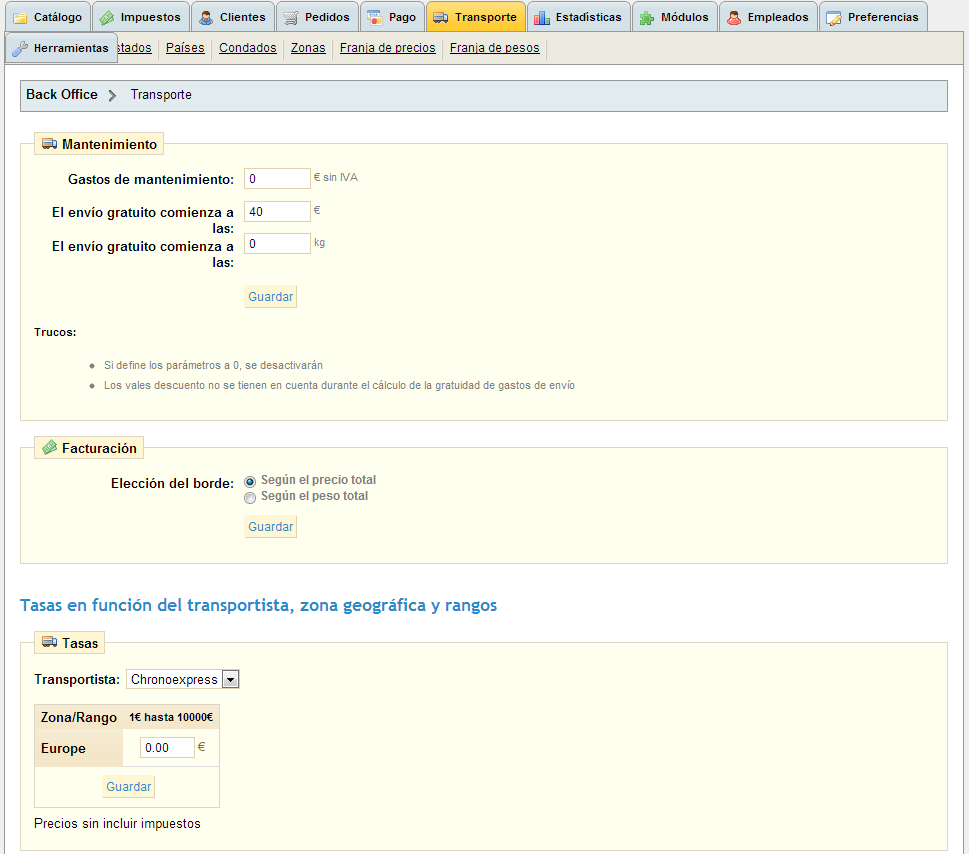Open the Herramientas tab
This screenshot has height=854, width=969.
[61, 48]
